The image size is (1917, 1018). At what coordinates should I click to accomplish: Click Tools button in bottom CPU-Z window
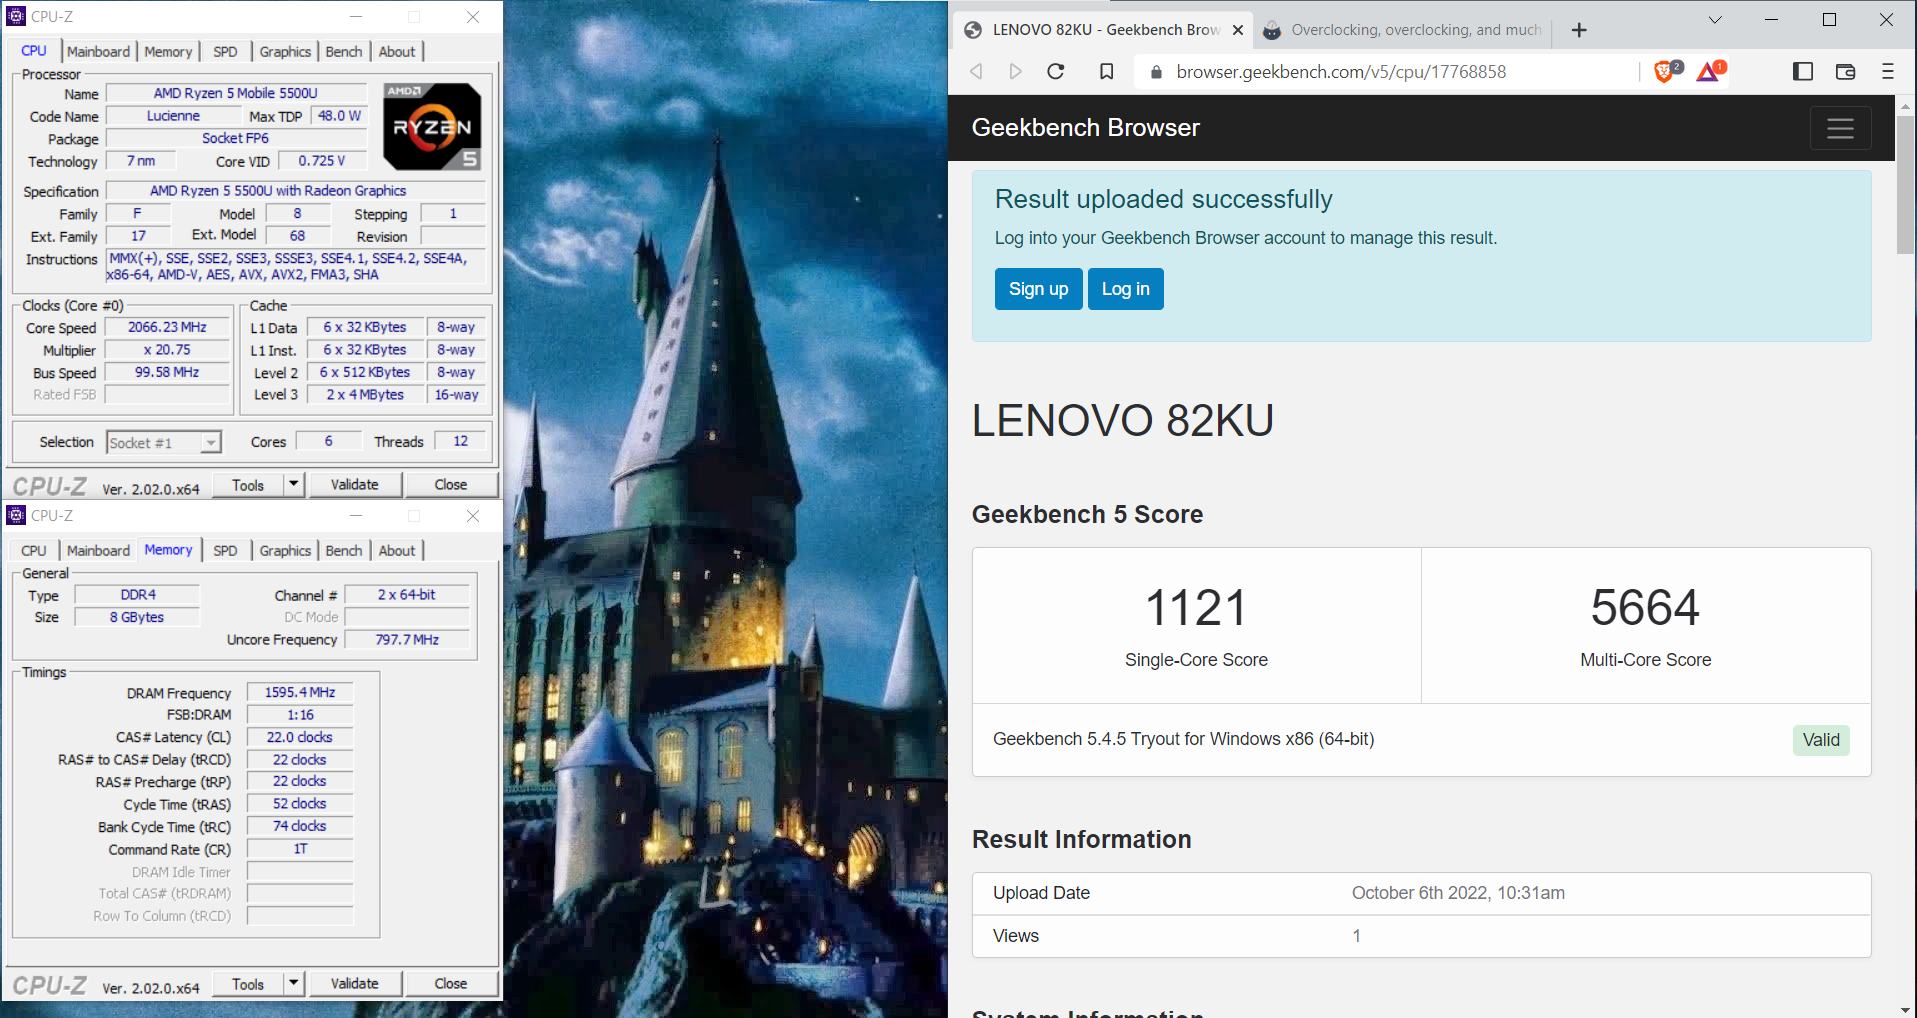(248, 984)
